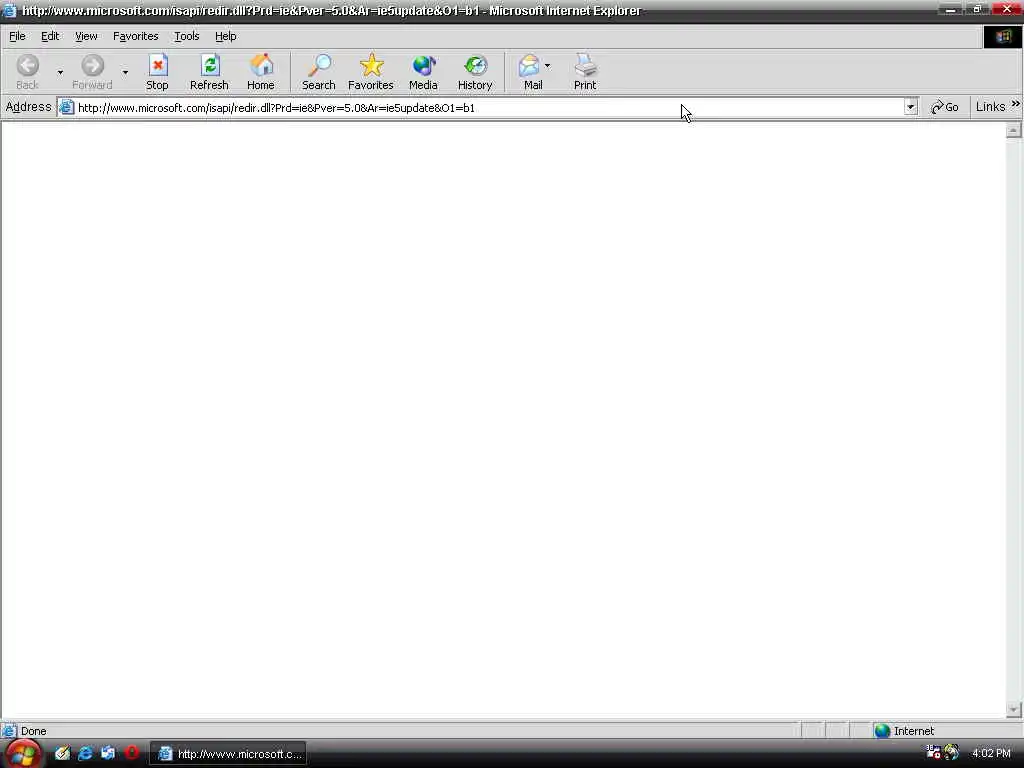Open the Favorites pane from toolbar
1024x768 pixels.
[371, 72]
